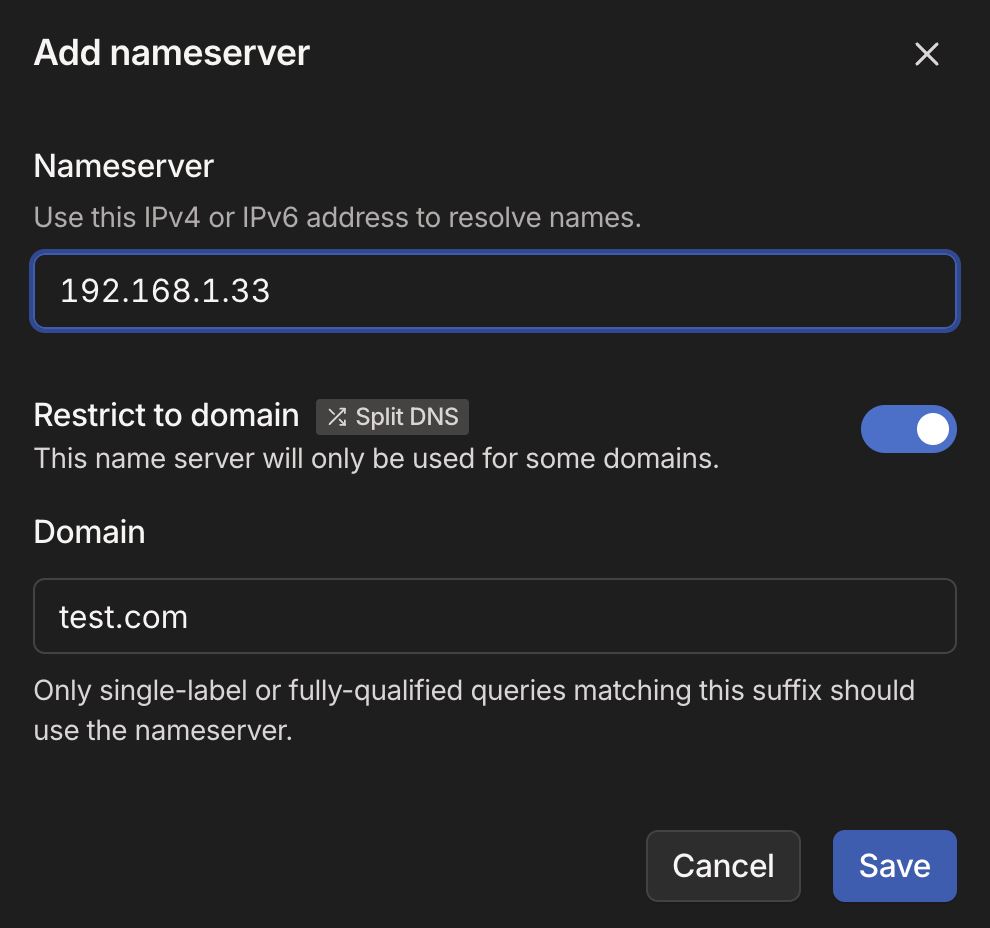
Task: Save the nameserver settings
Action: pos(894,865)
